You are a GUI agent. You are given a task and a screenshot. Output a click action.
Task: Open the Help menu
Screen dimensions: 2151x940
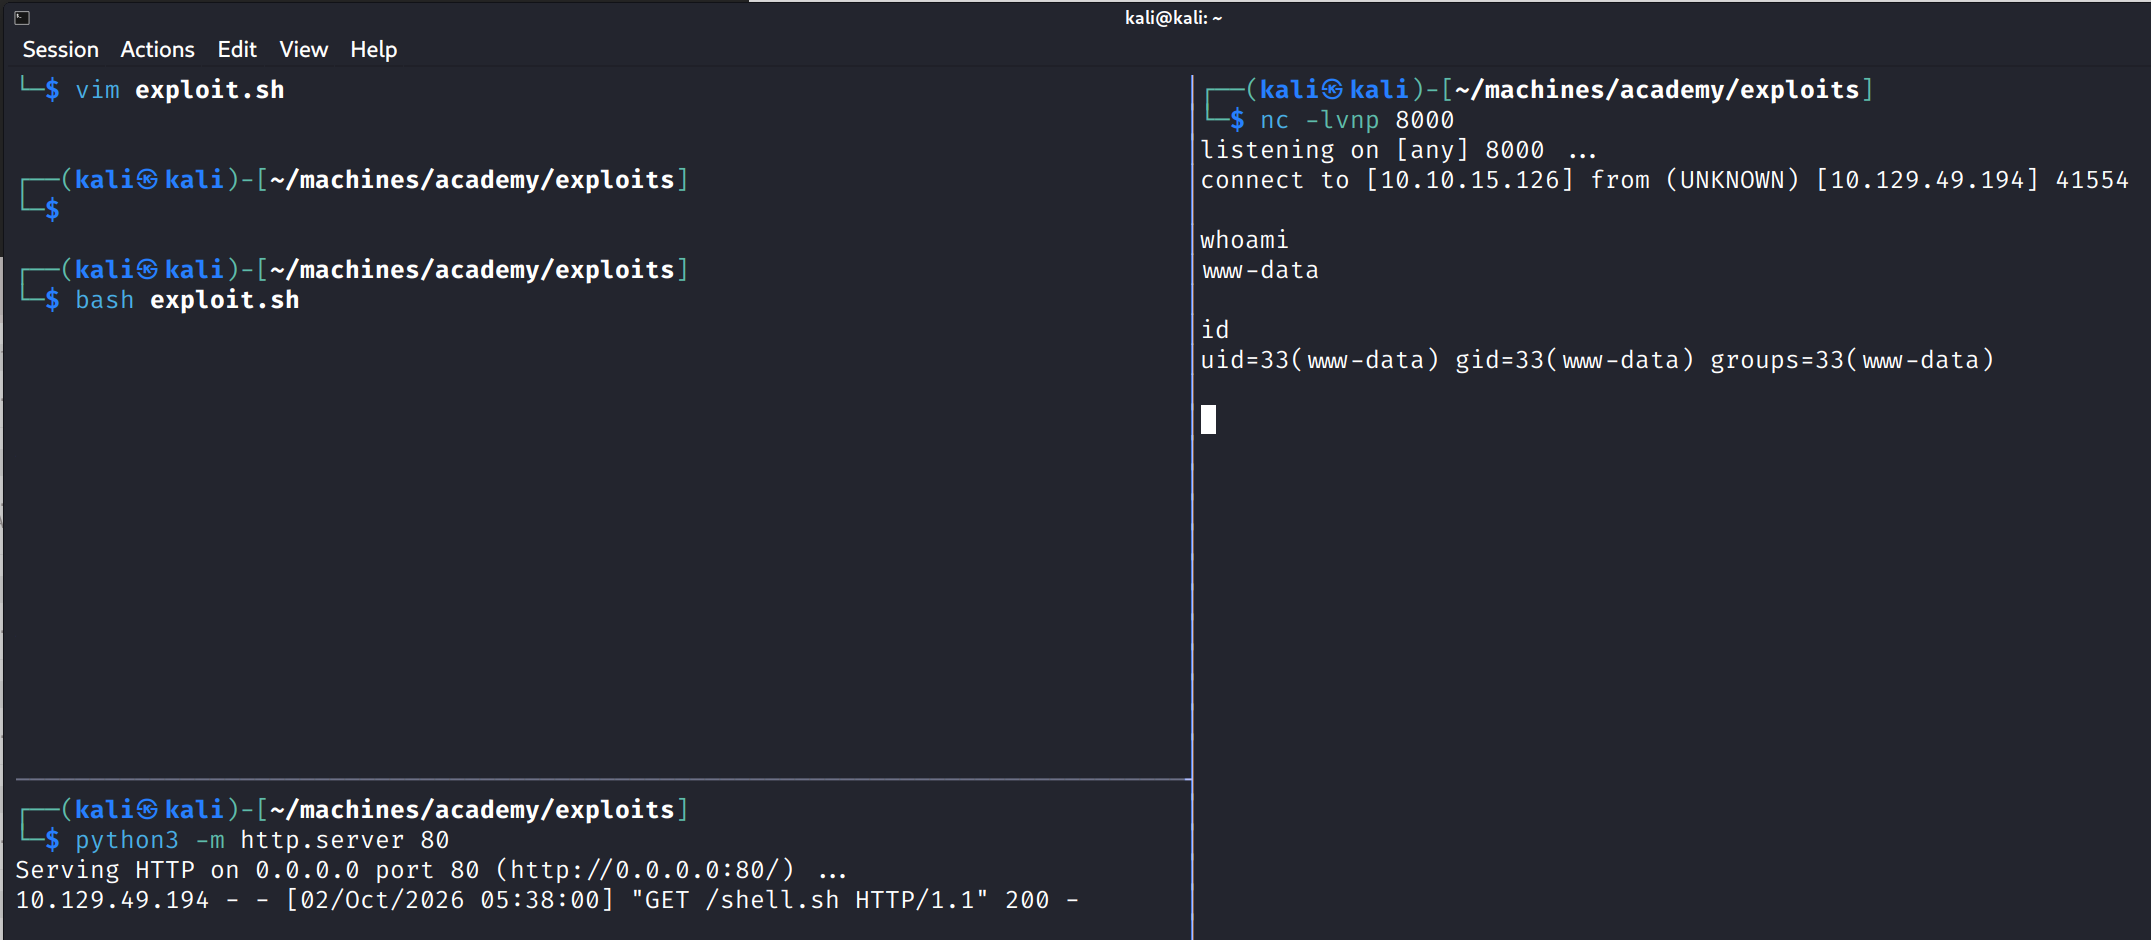pyautogui.click(x=373, y=49)
